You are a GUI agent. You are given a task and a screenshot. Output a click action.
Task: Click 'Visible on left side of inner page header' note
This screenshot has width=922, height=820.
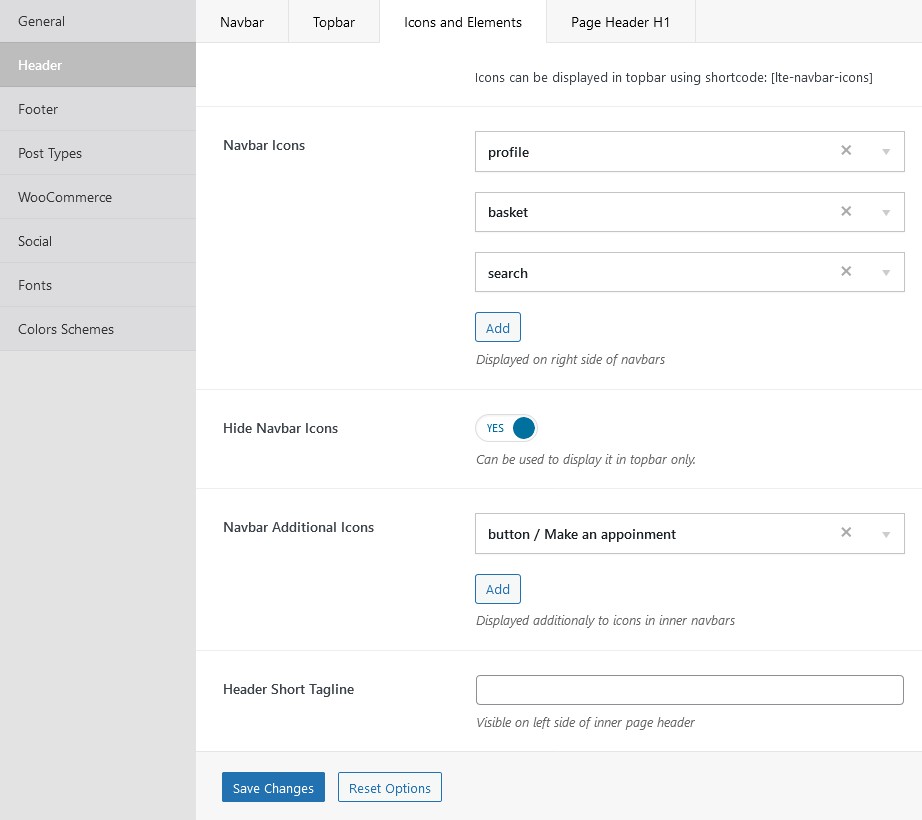pos(585,722)
